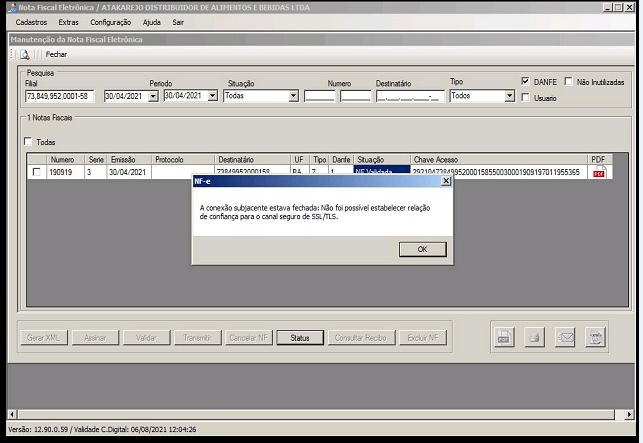Click the Cancelar NF button

249,338
